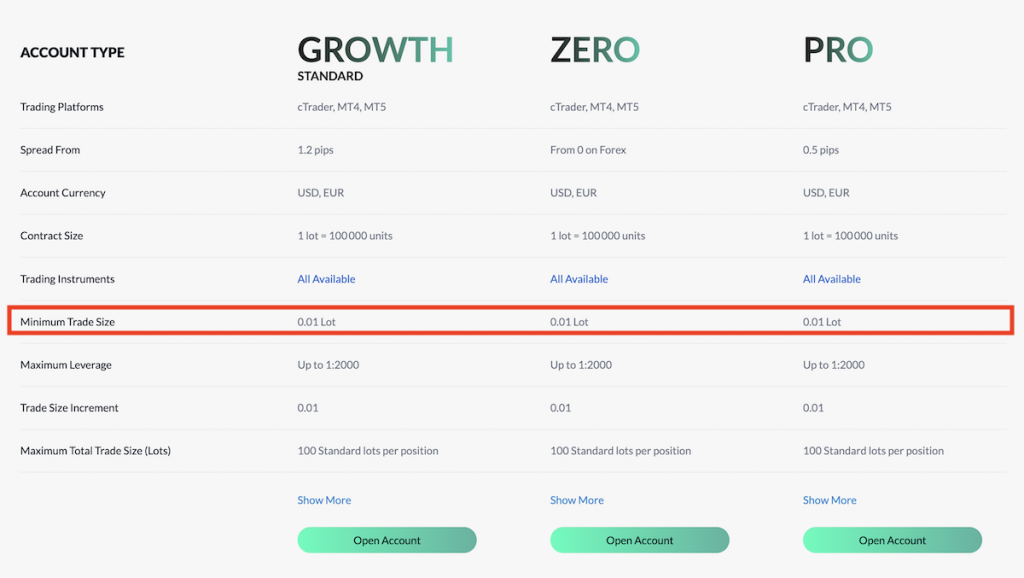Click the Trading Platforms row label
Image resolution: width=1024 pixels, height=578 pixels.
coord(61,107)
